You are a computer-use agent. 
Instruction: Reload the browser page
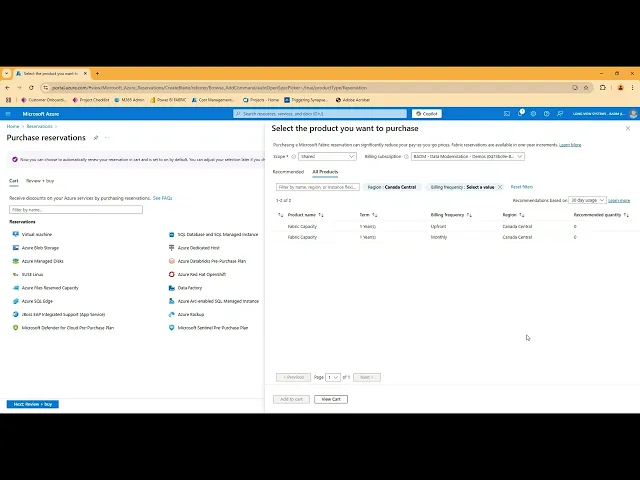(x=31, y=87)
